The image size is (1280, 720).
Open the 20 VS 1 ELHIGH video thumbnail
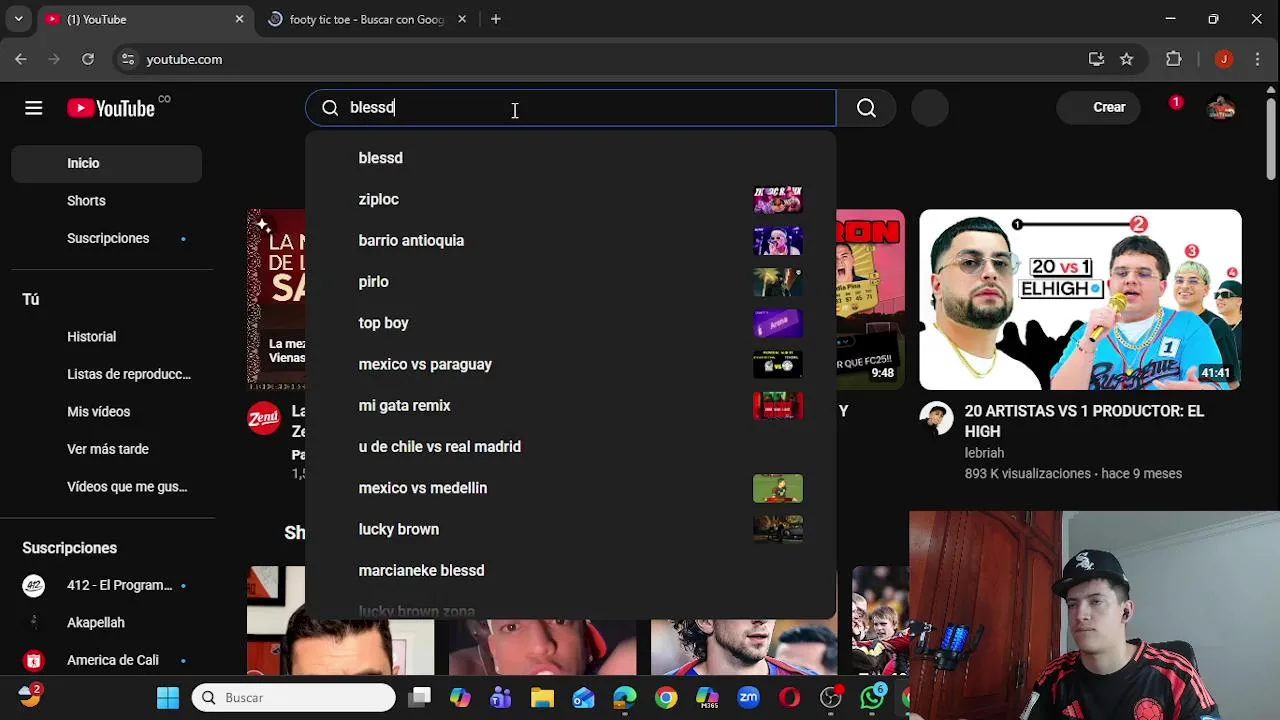pyautogui.click(x=1080, y=299)
